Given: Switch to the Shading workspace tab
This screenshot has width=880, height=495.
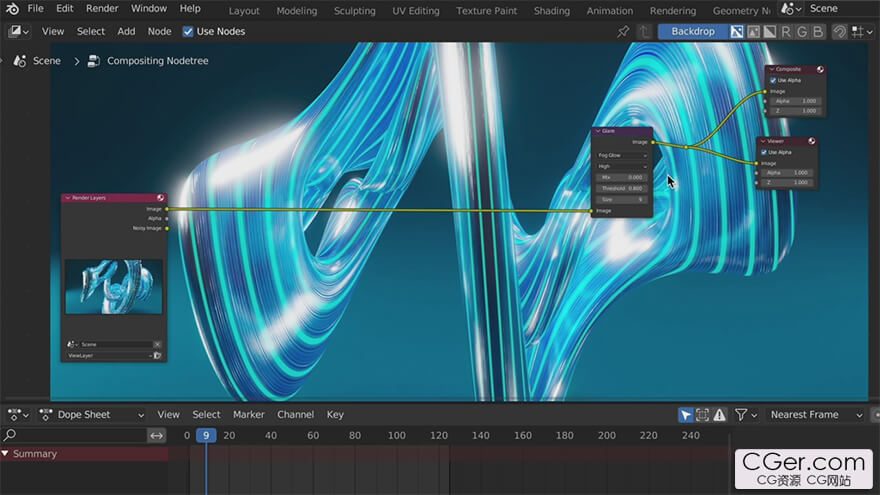Looking at the screenshot, I should click(552, 11).
